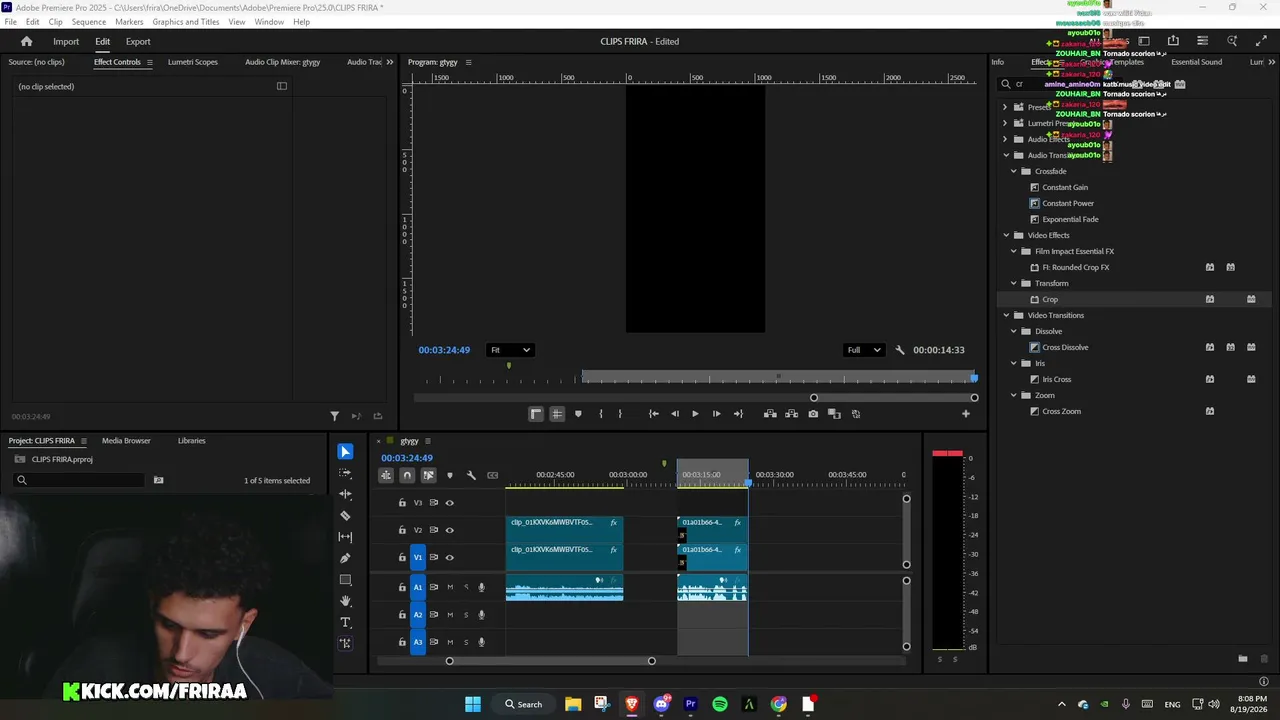This screenshot has height=720, width=1280.
Task: Open File Explorer from the taskbar
Action: pos(573,704)
